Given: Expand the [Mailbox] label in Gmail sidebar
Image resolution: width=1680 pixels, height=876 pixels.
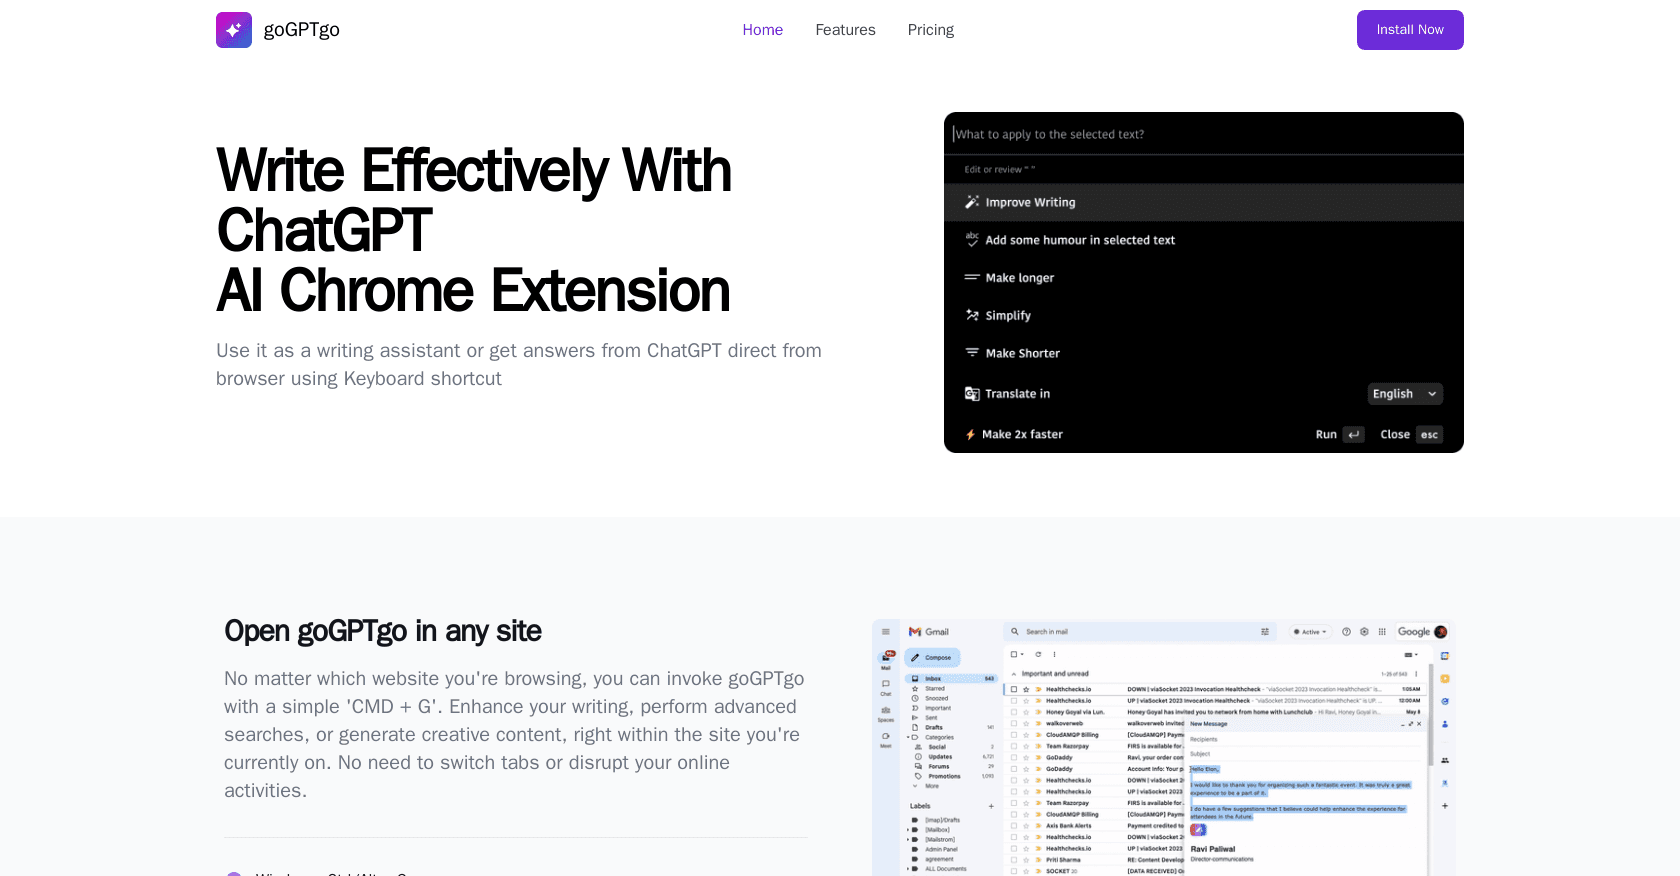Looking at the screenshot, I should click(x=908, y=830).
